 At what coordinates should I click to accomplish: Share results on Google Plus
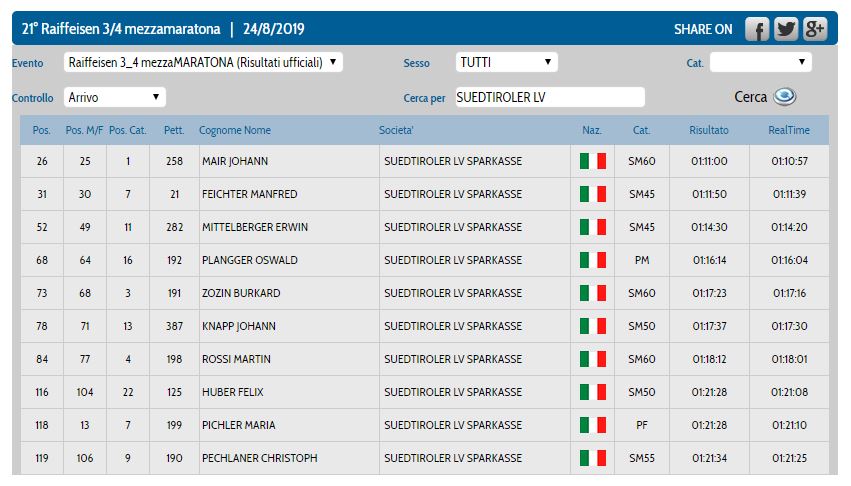coord(814,29)
